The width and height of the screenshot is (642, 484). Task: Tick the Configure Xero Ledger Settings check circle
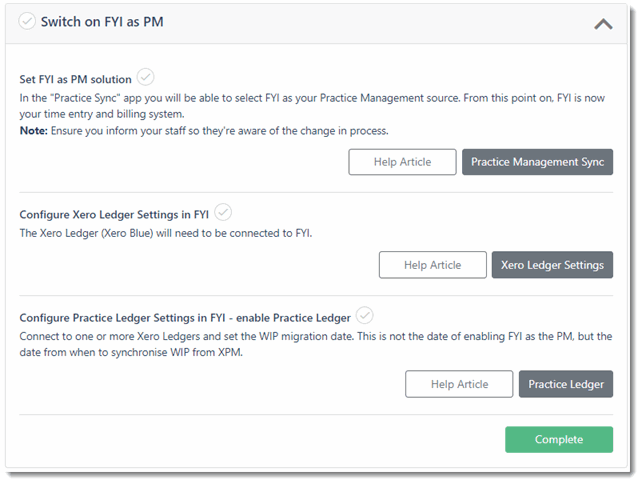click(223, 212)
